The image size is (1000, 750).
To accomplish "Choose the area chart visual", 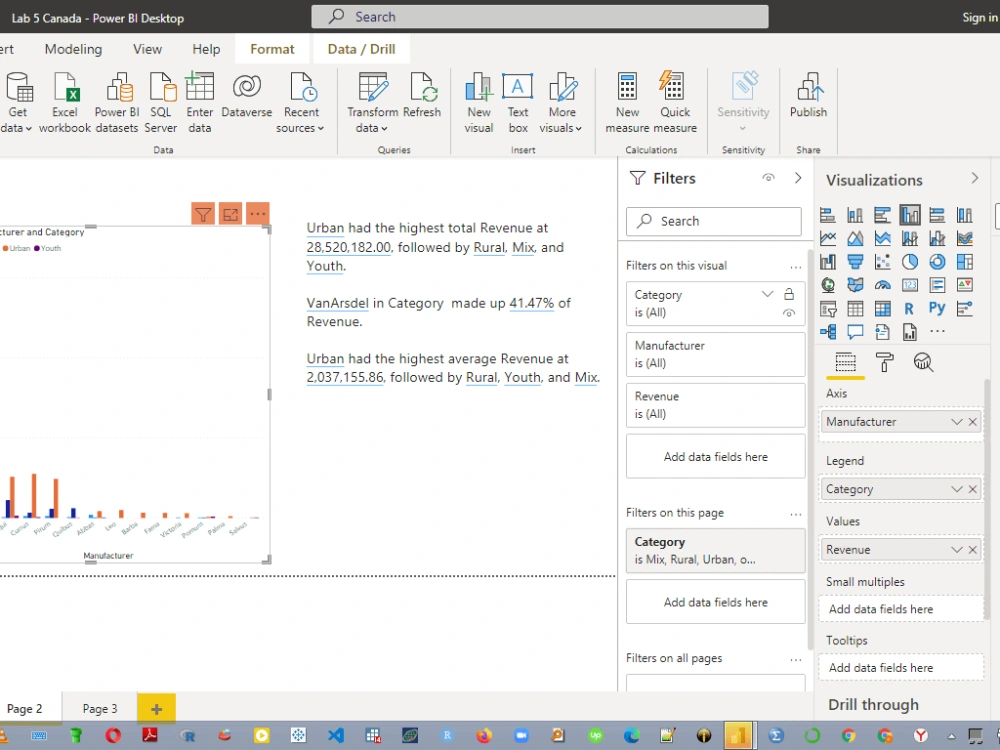I will point(855,239).
